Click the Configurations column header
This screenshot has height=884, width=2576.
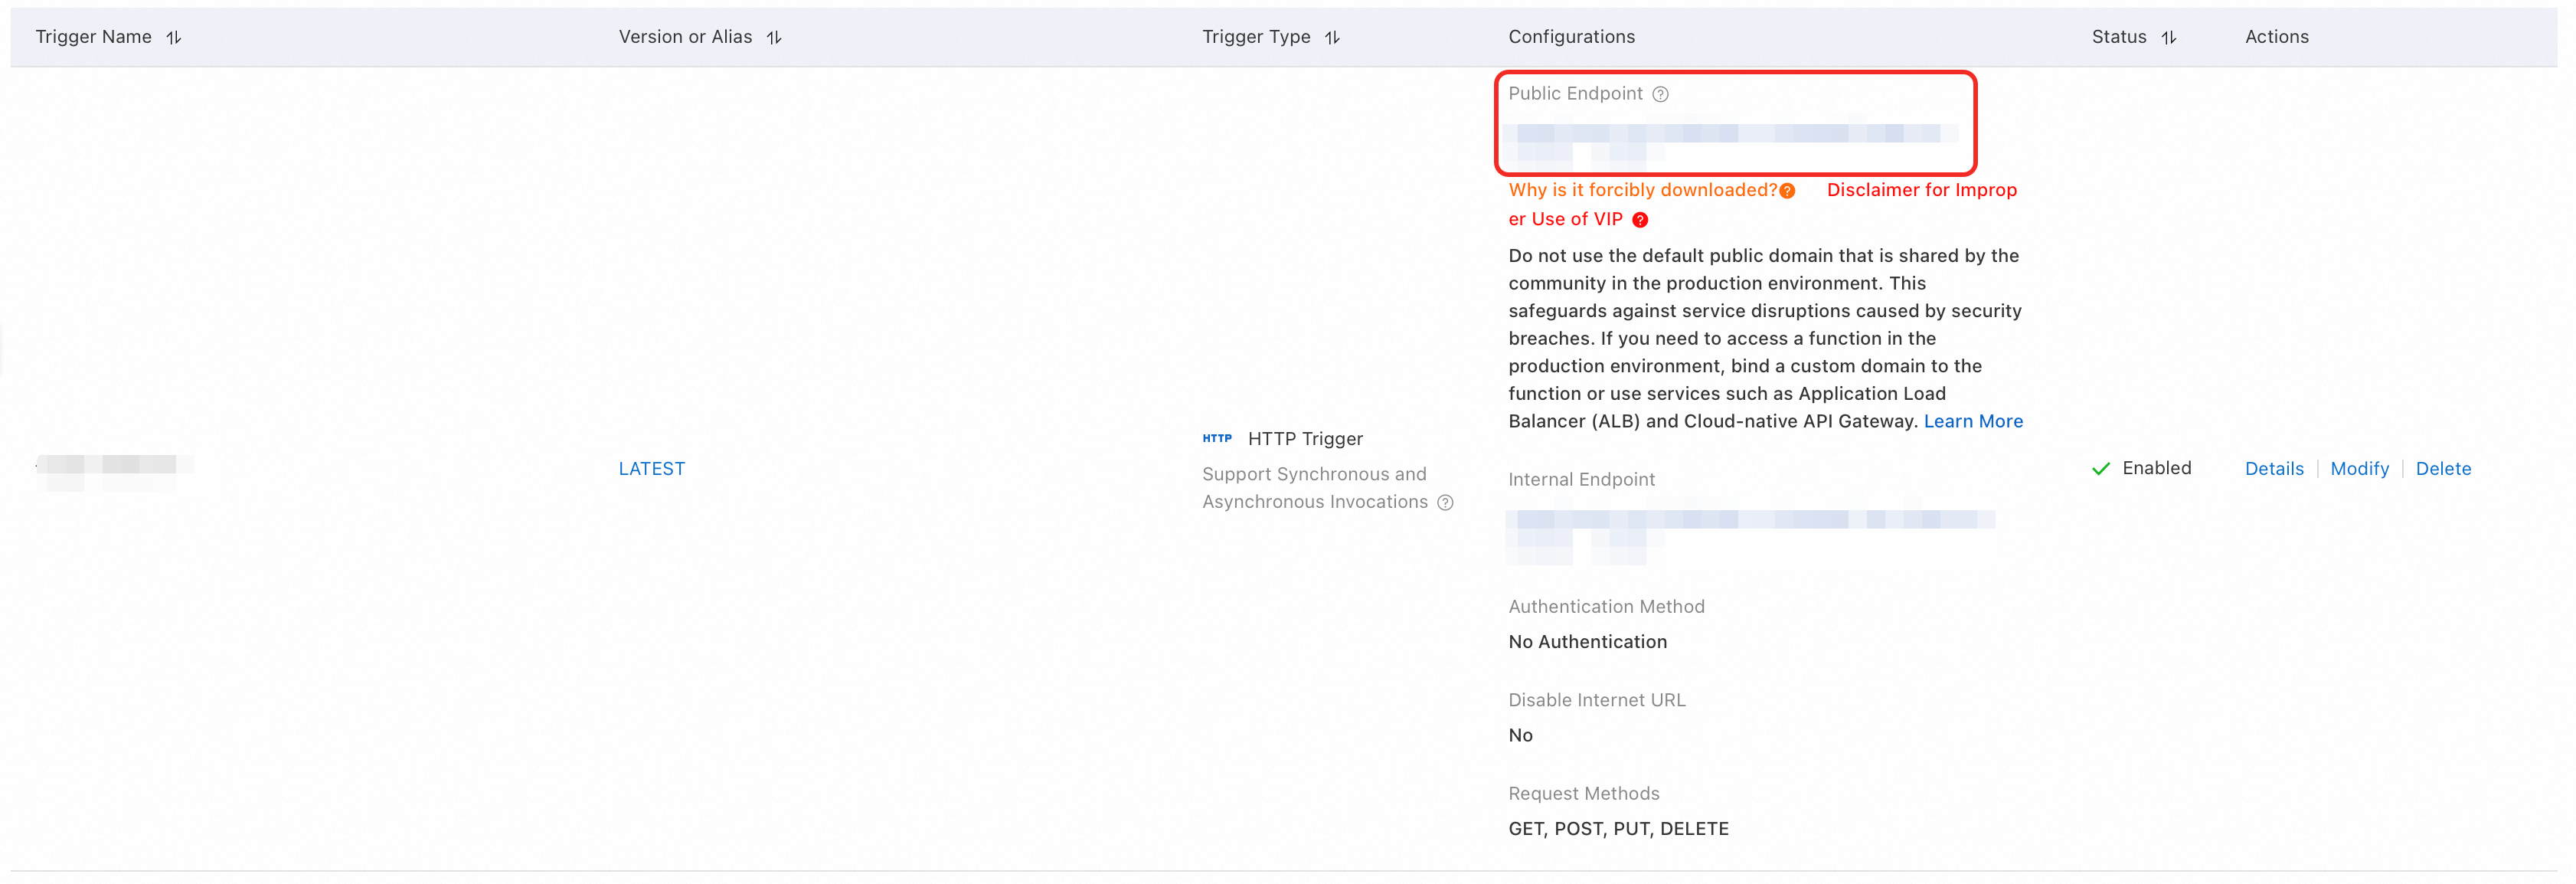pyautogui.click(x=1571, y=37)
